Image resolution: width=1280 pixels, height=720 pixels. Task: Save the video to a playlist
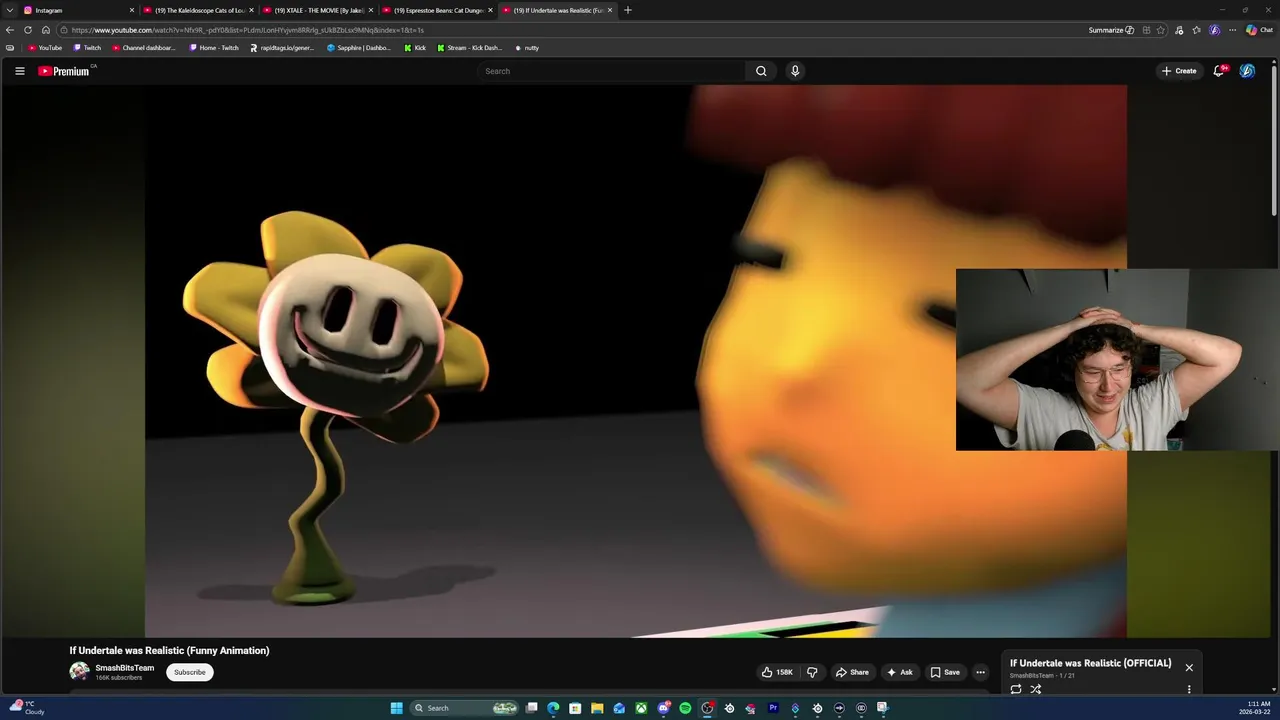click(945, 672)
